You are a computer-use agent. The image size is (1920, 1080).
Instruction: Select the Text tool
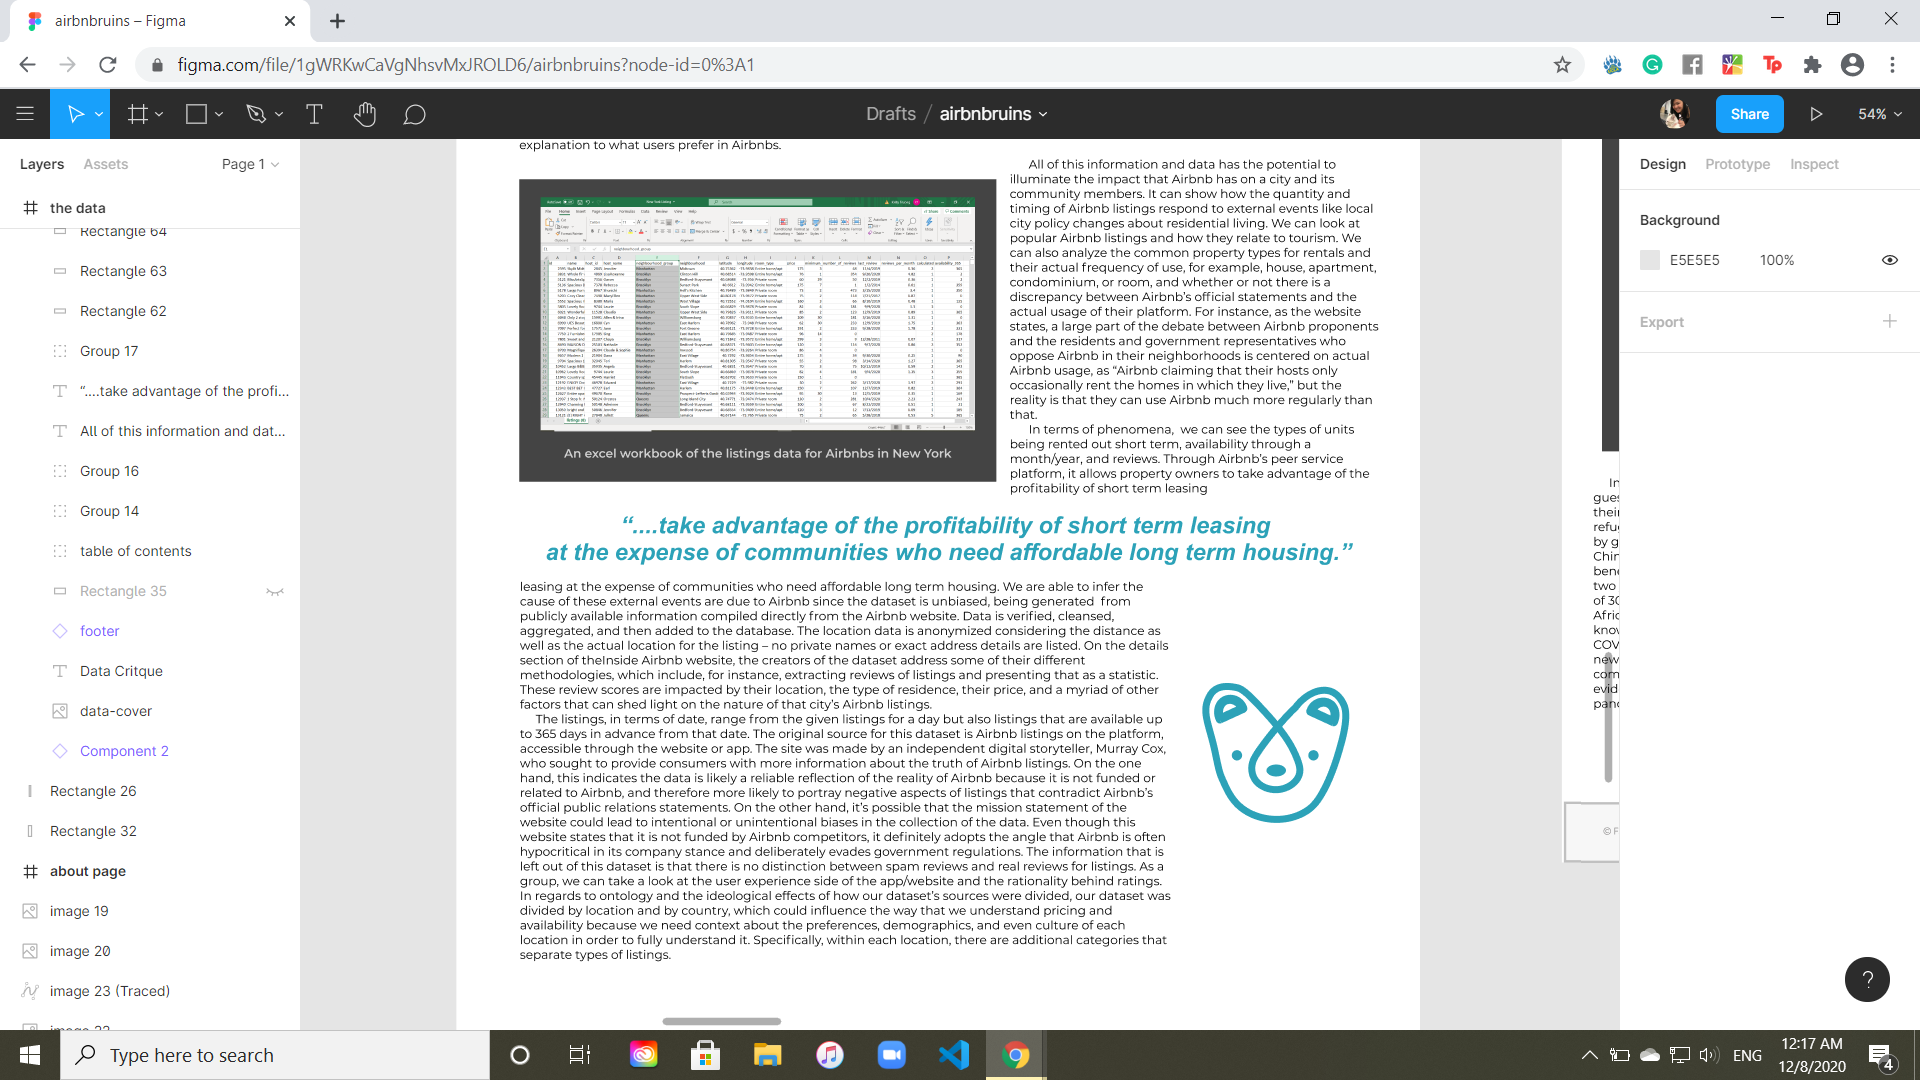pyautogui.click(x=314, y=114)
